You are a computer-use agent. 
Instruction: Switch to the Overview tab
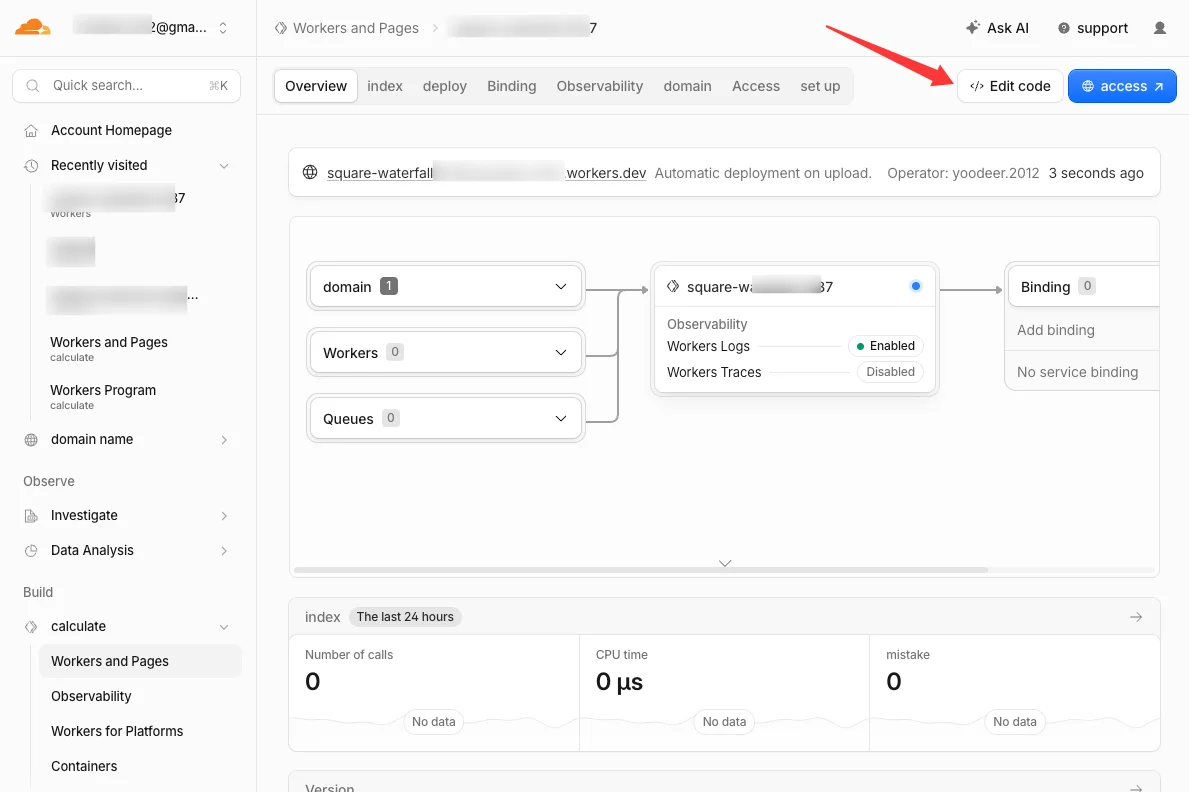pyautogui.click(x=316, y=86)
